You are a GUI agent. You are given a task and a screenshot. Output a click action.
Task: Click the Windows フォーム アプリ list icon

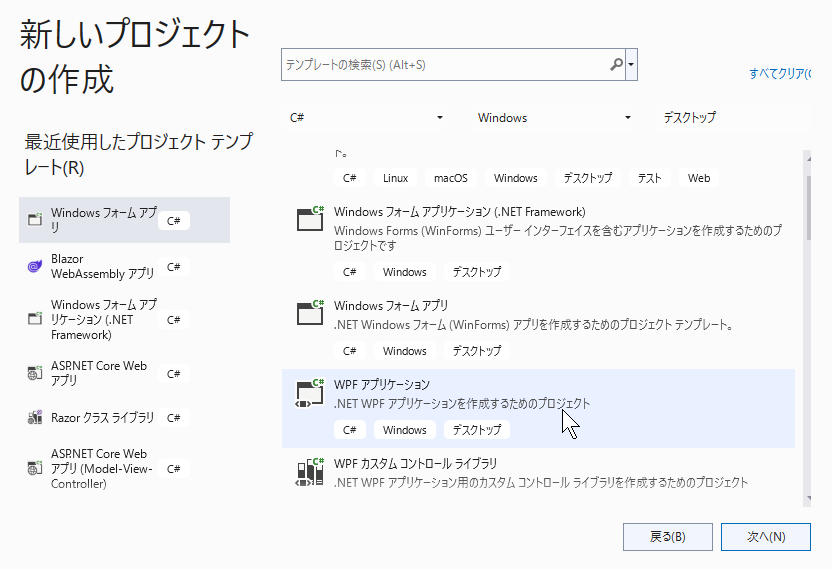[x=310, y=312]
